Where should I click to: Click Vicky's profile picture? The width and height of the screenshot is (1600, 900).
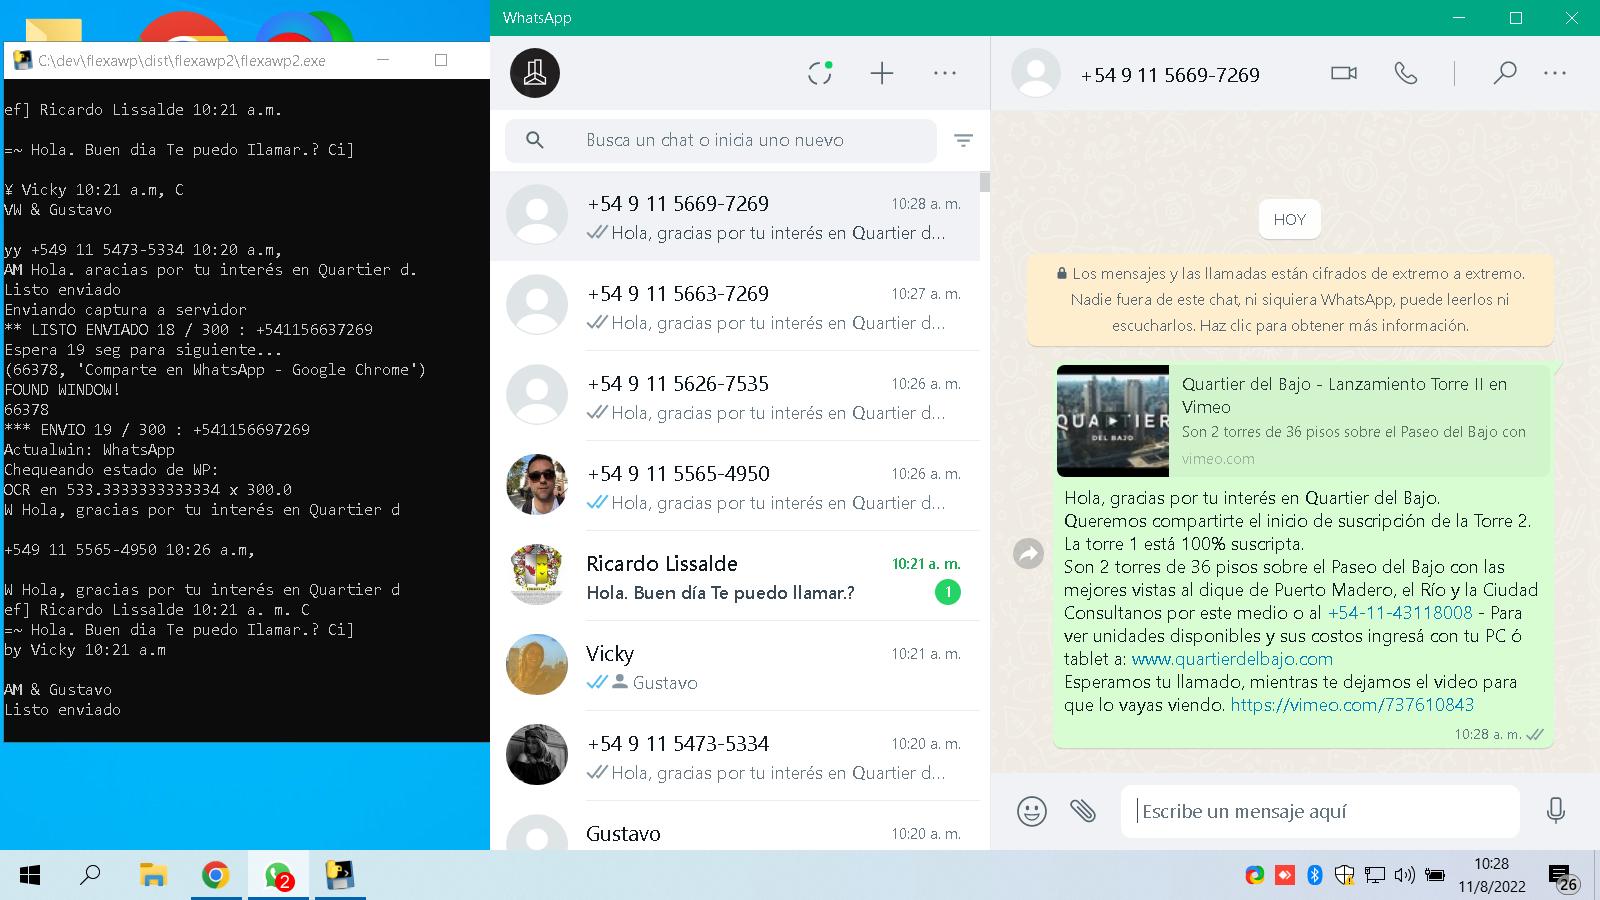point(537,665)
